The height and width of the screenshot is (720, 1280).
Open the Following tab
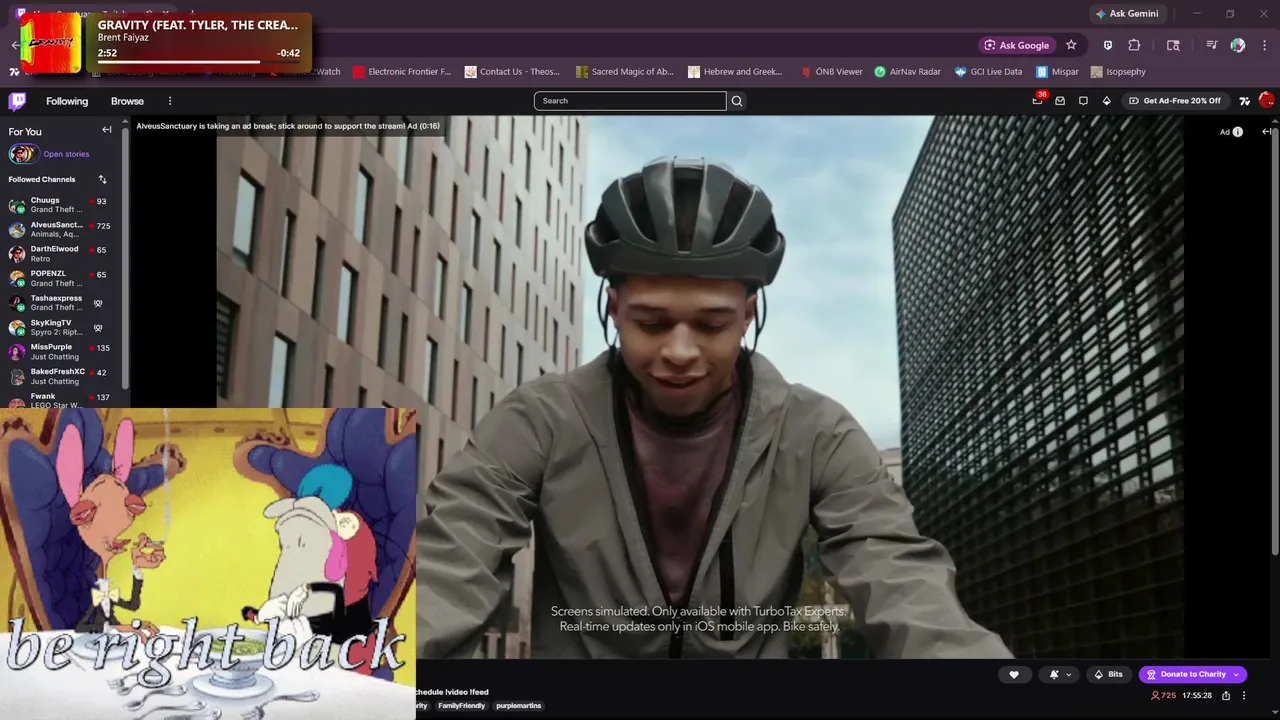pos(67,101)
